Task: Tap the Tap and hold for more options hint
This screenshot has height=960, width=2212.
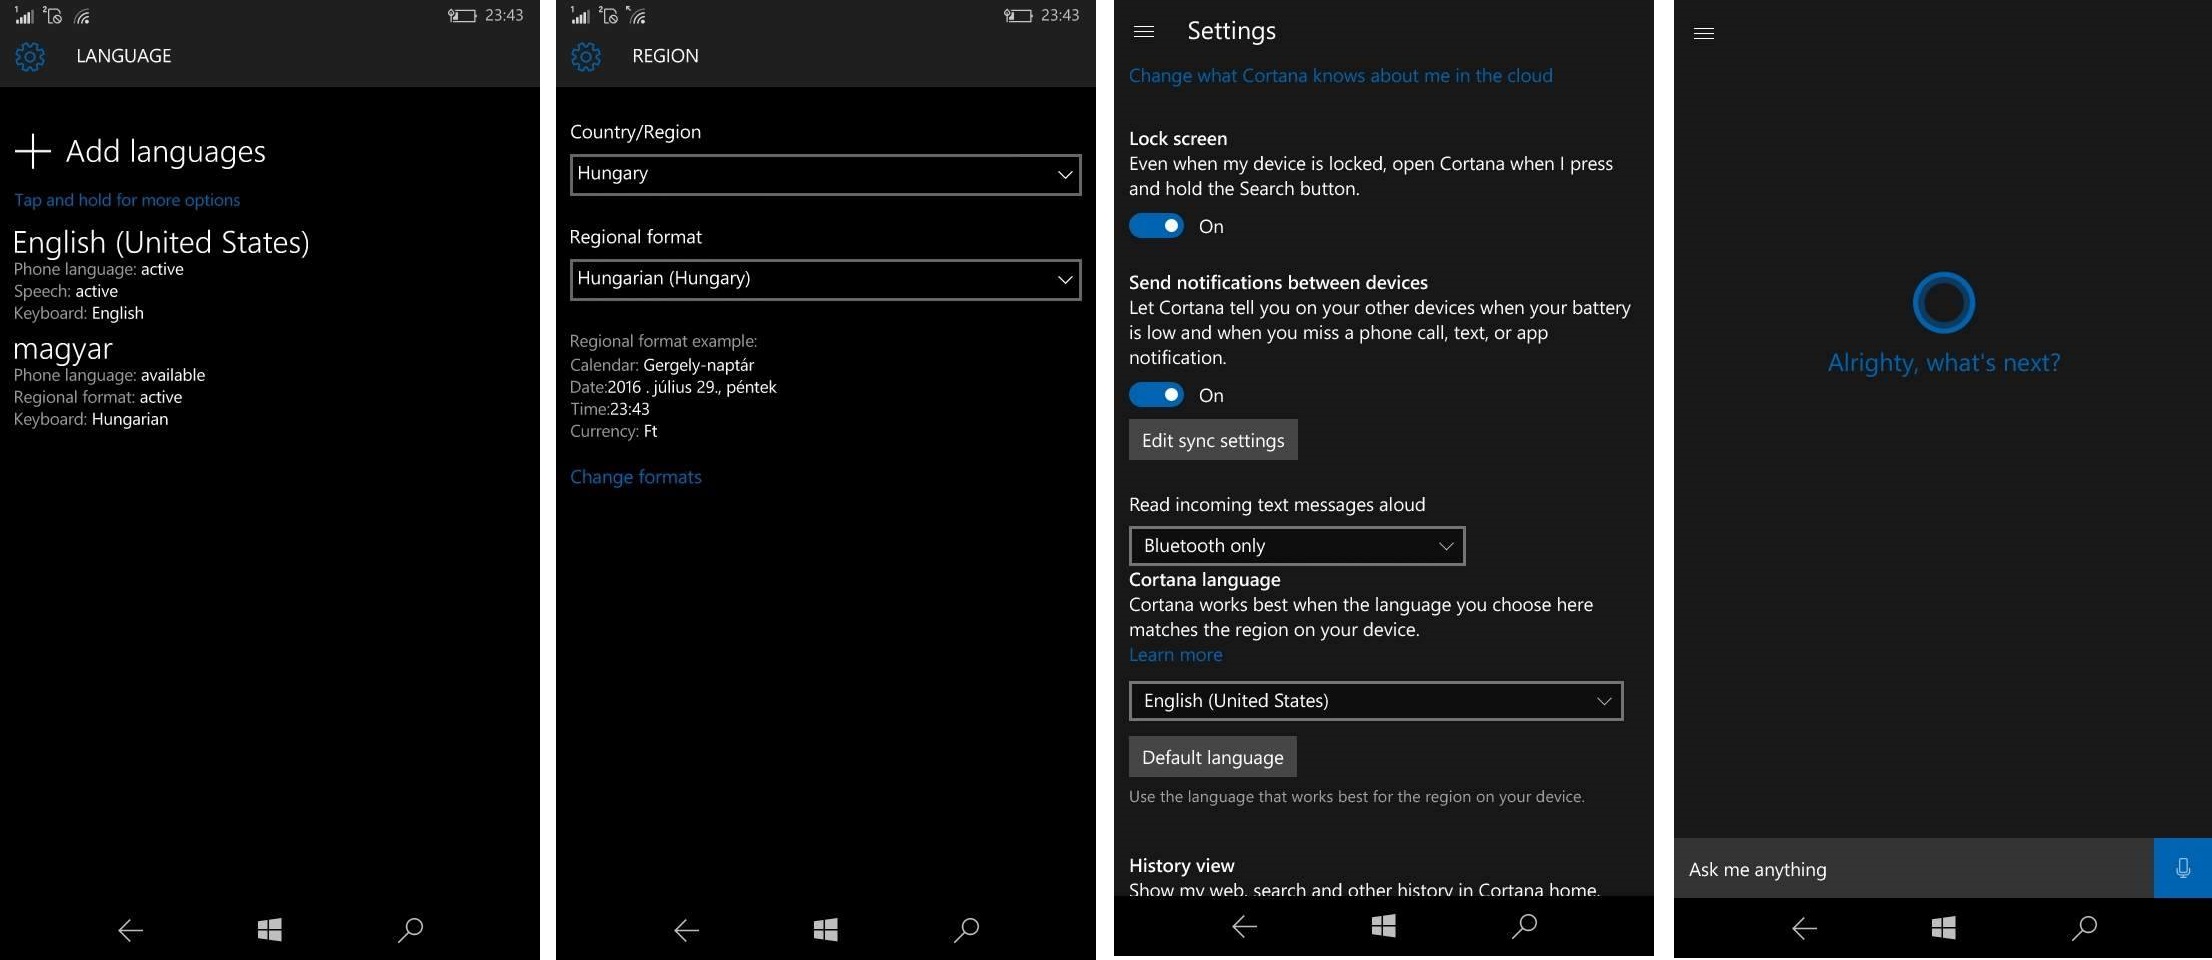Action: pos(127,200)
